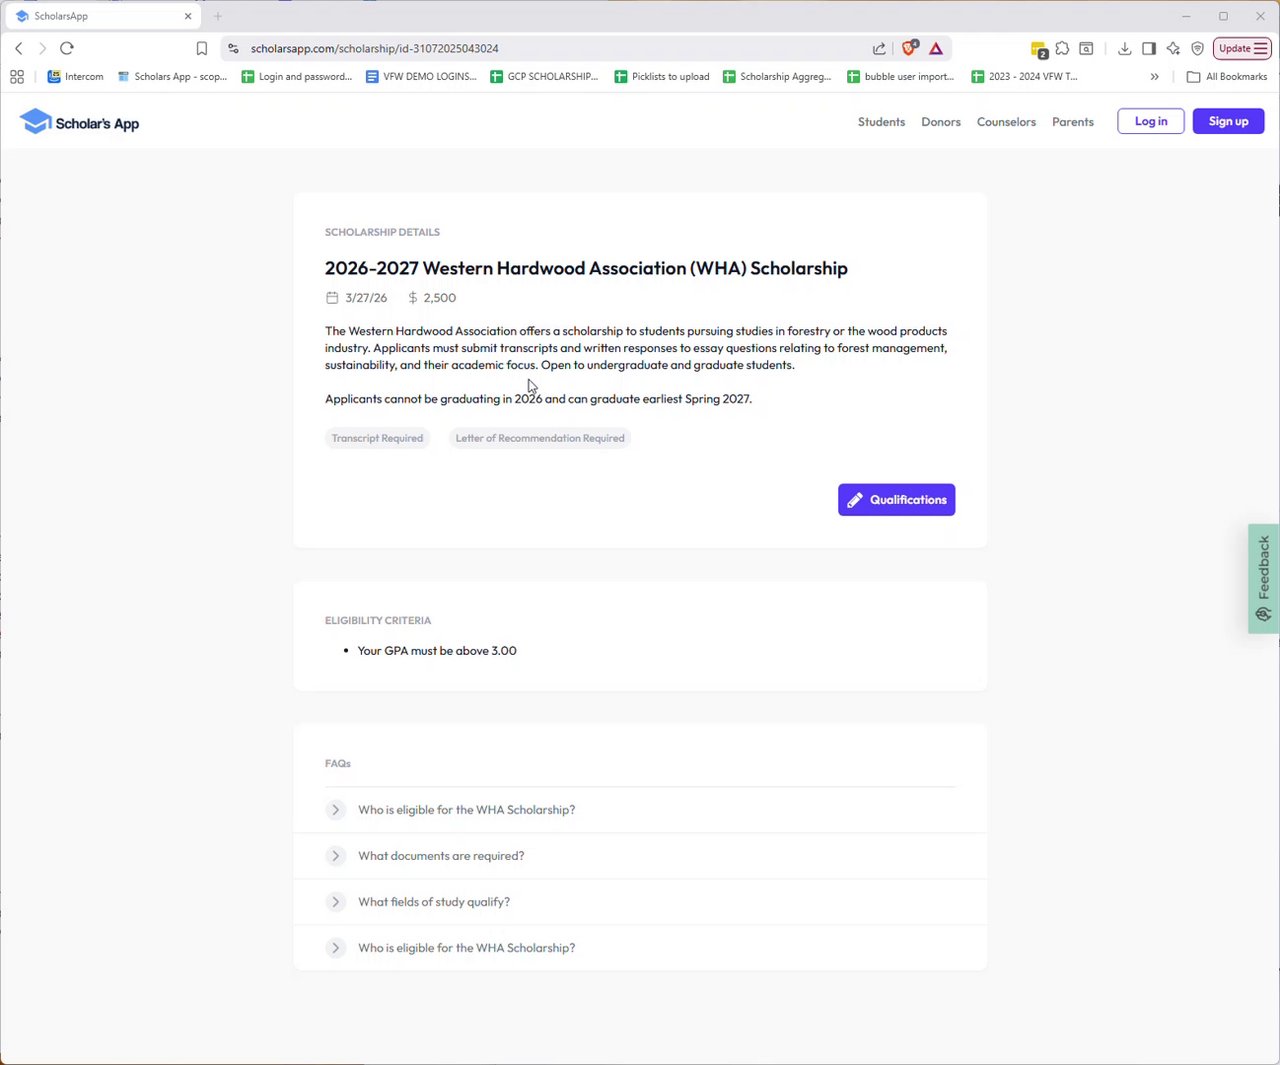The height and width of the screenshot is (1065, 1280).
Task: Open the Brave Rewards triangle icon
Action: click(x=936, y=48)
